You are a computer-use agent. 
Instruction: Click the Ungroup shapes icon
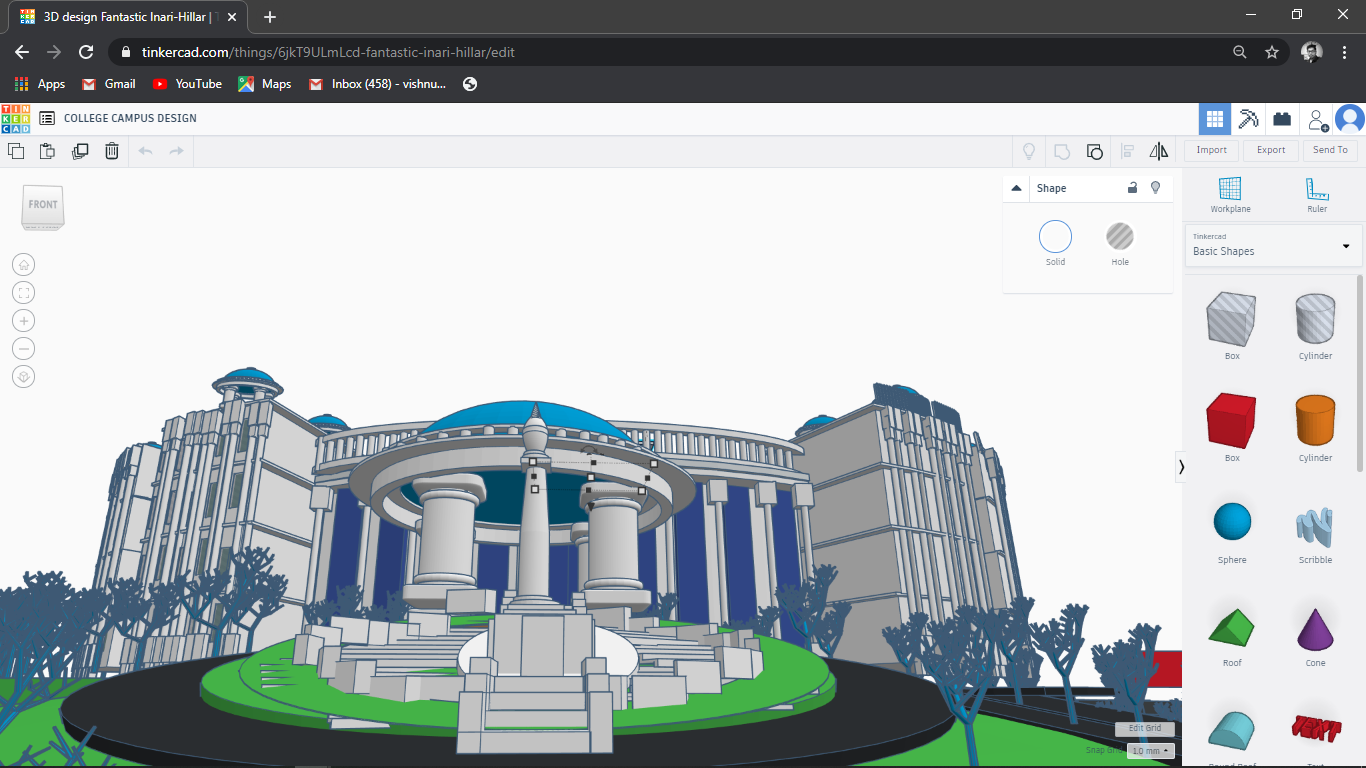[1095, 151]
